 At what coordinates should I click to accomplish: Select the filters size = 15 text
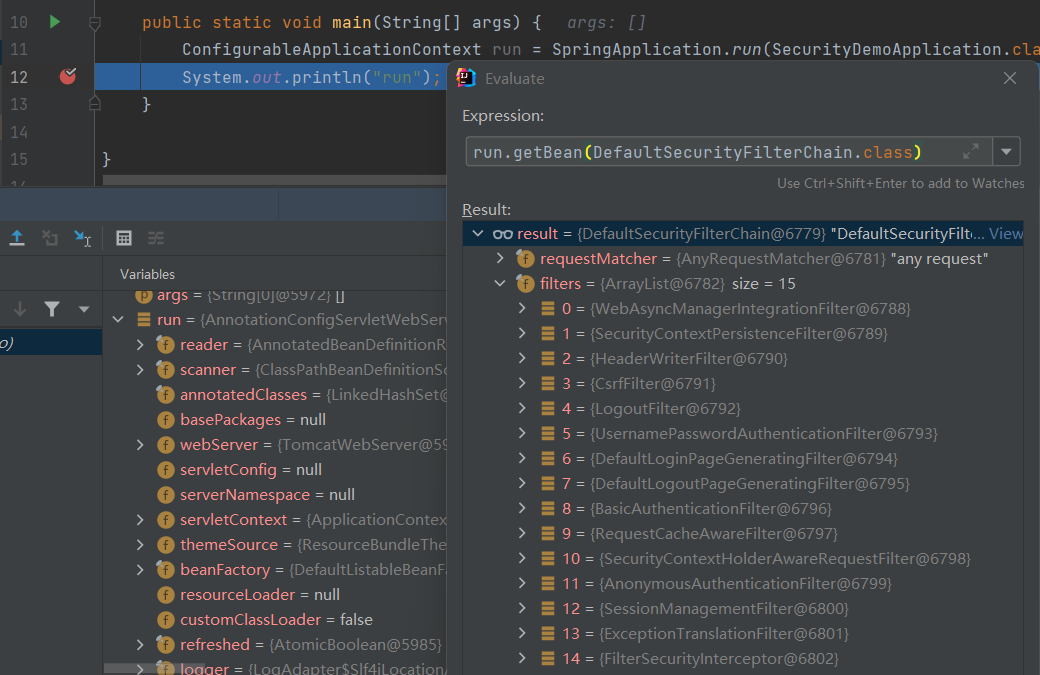point(763,284)
